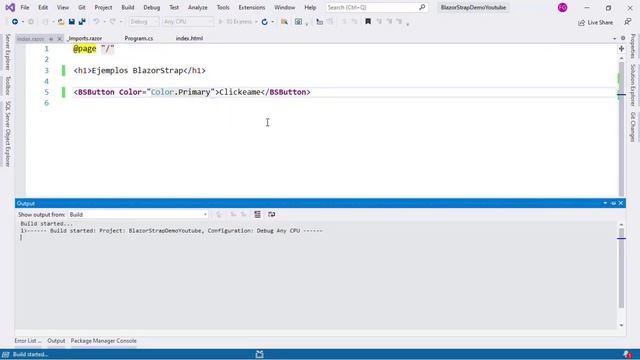Open the Package Manager Console tab

pos(104,340)
